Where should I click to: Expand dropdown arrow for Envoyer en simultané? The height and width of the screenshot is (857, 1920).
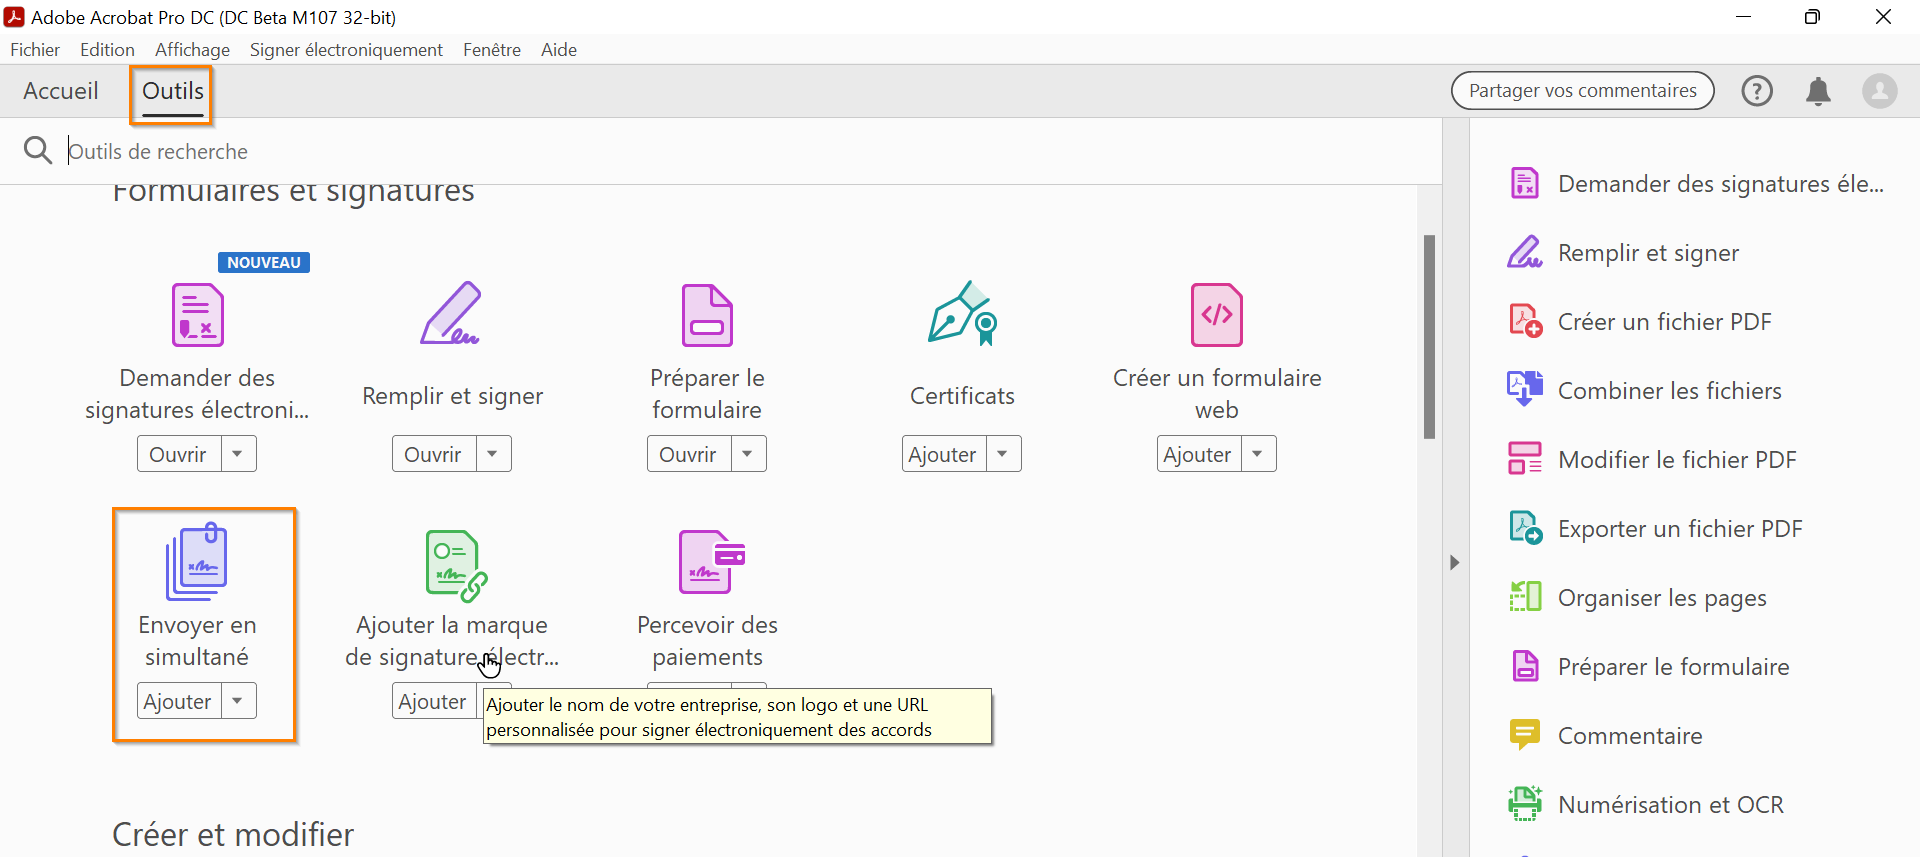[x=238, y=701]
